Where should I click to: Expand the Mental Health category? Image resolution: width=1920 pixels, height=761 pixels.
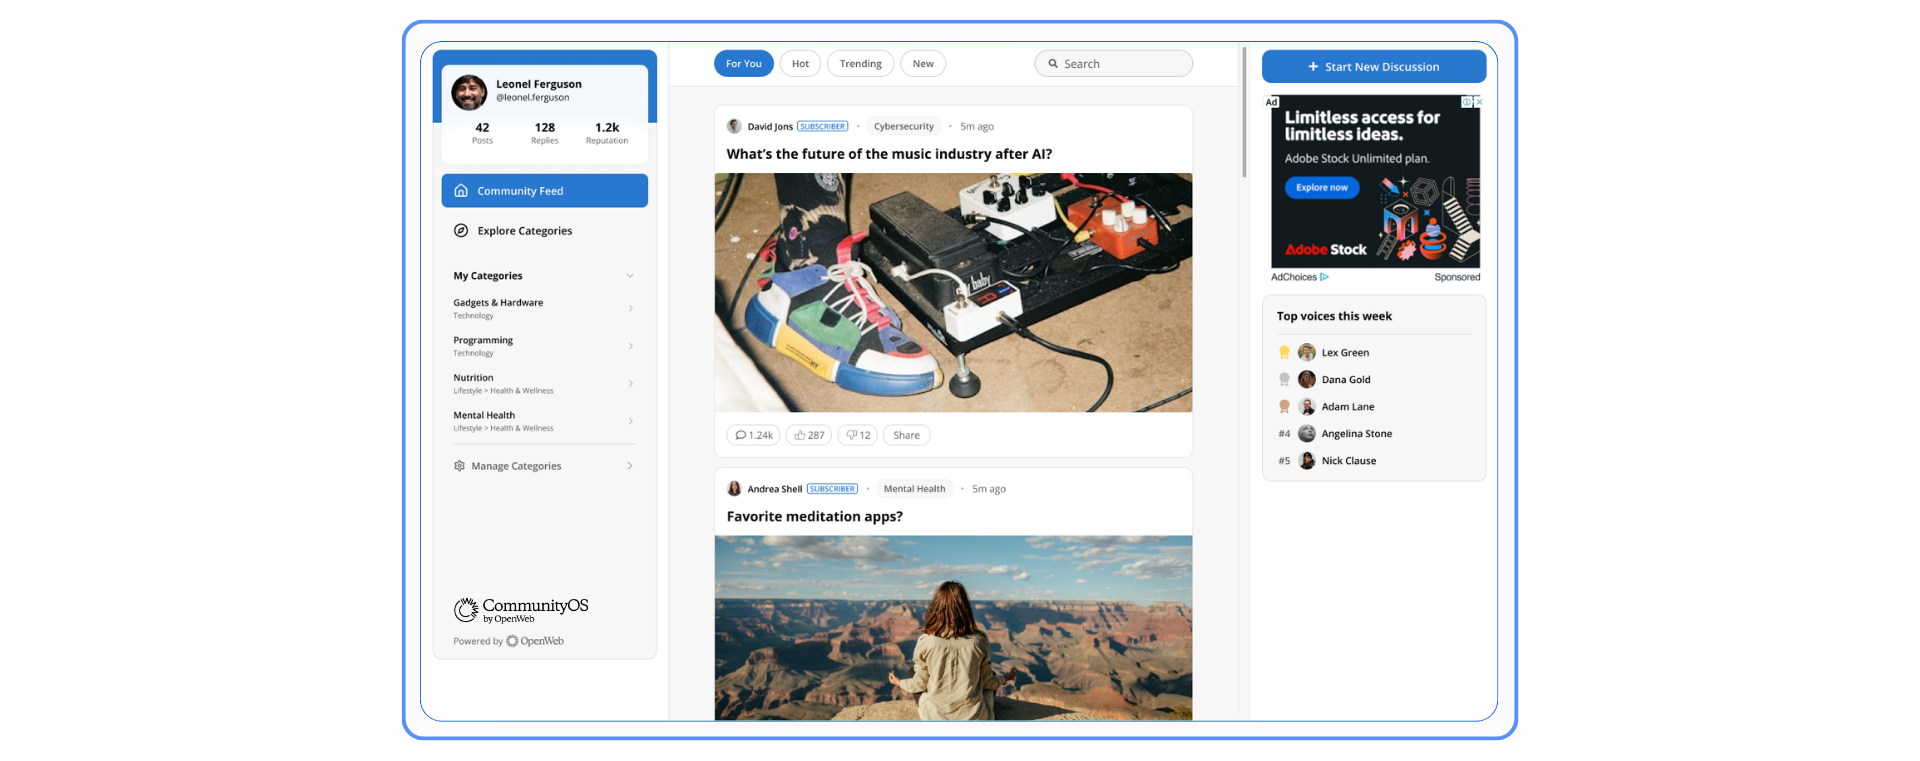pos(630,421)
